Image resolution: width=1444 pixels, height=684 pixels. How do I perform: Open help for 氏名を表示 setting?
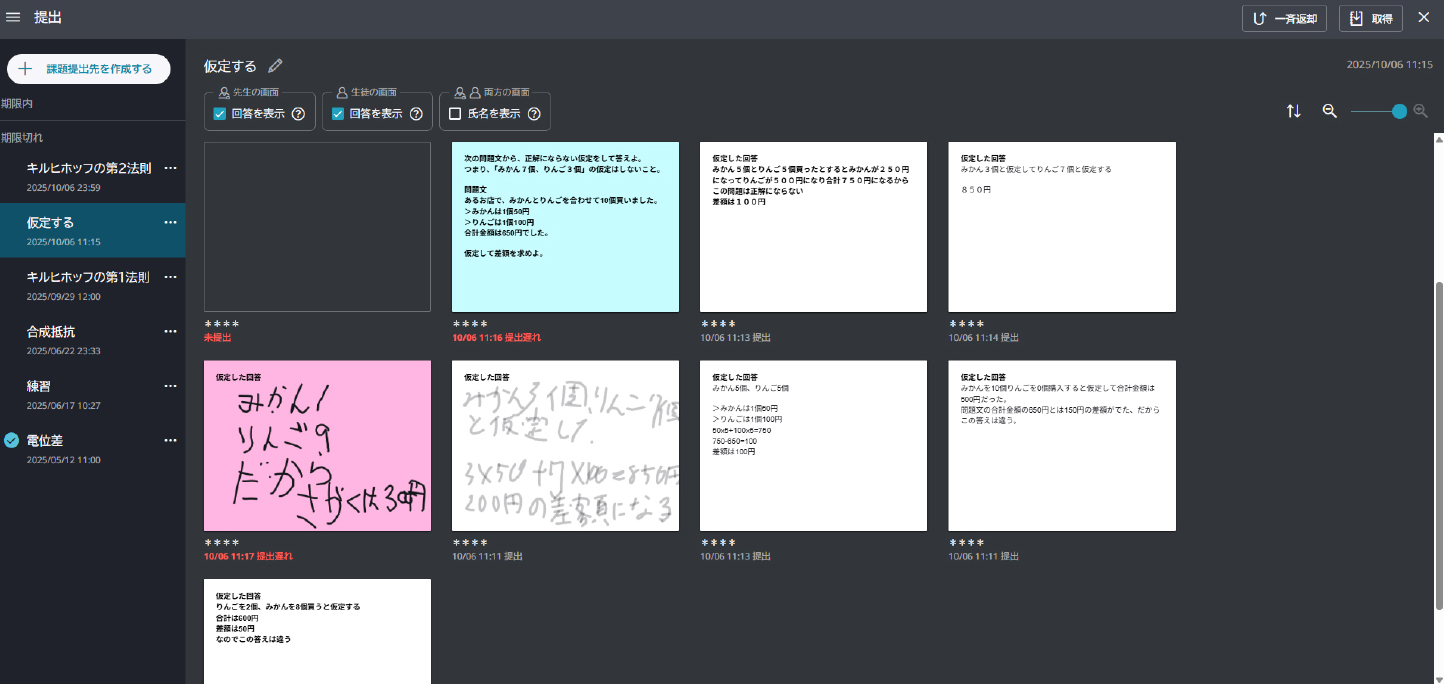click(x=533, y=113)
